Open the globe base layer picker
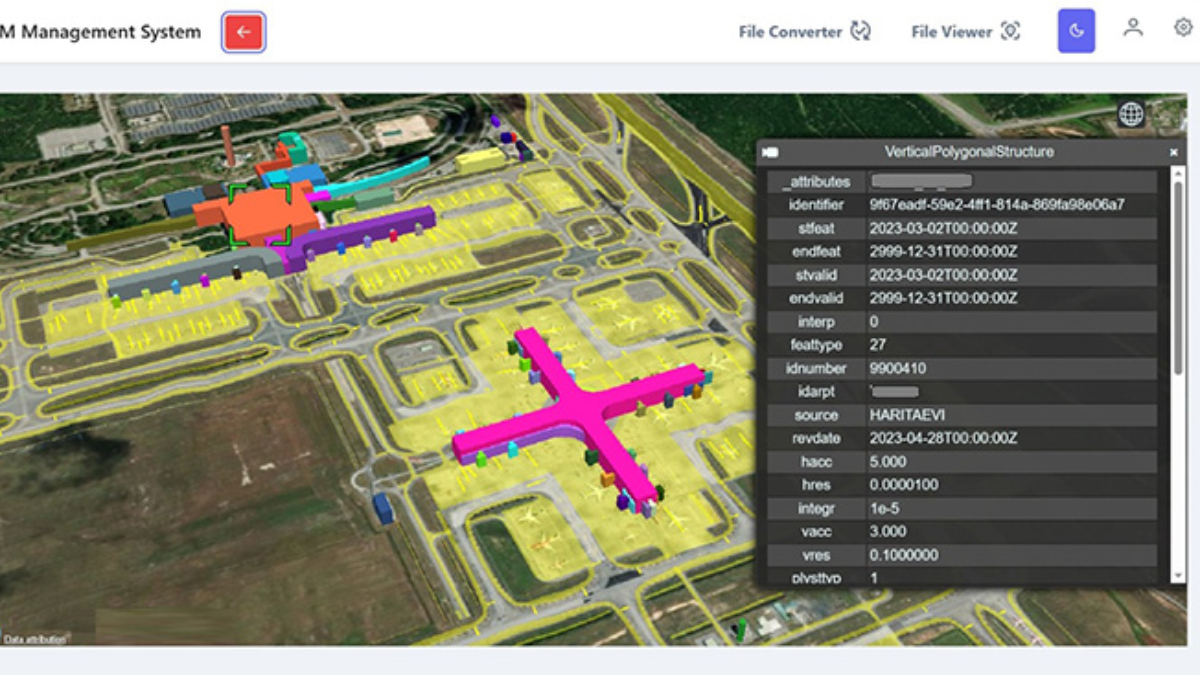The image size is (1200, 675). tap(1131, 114)
